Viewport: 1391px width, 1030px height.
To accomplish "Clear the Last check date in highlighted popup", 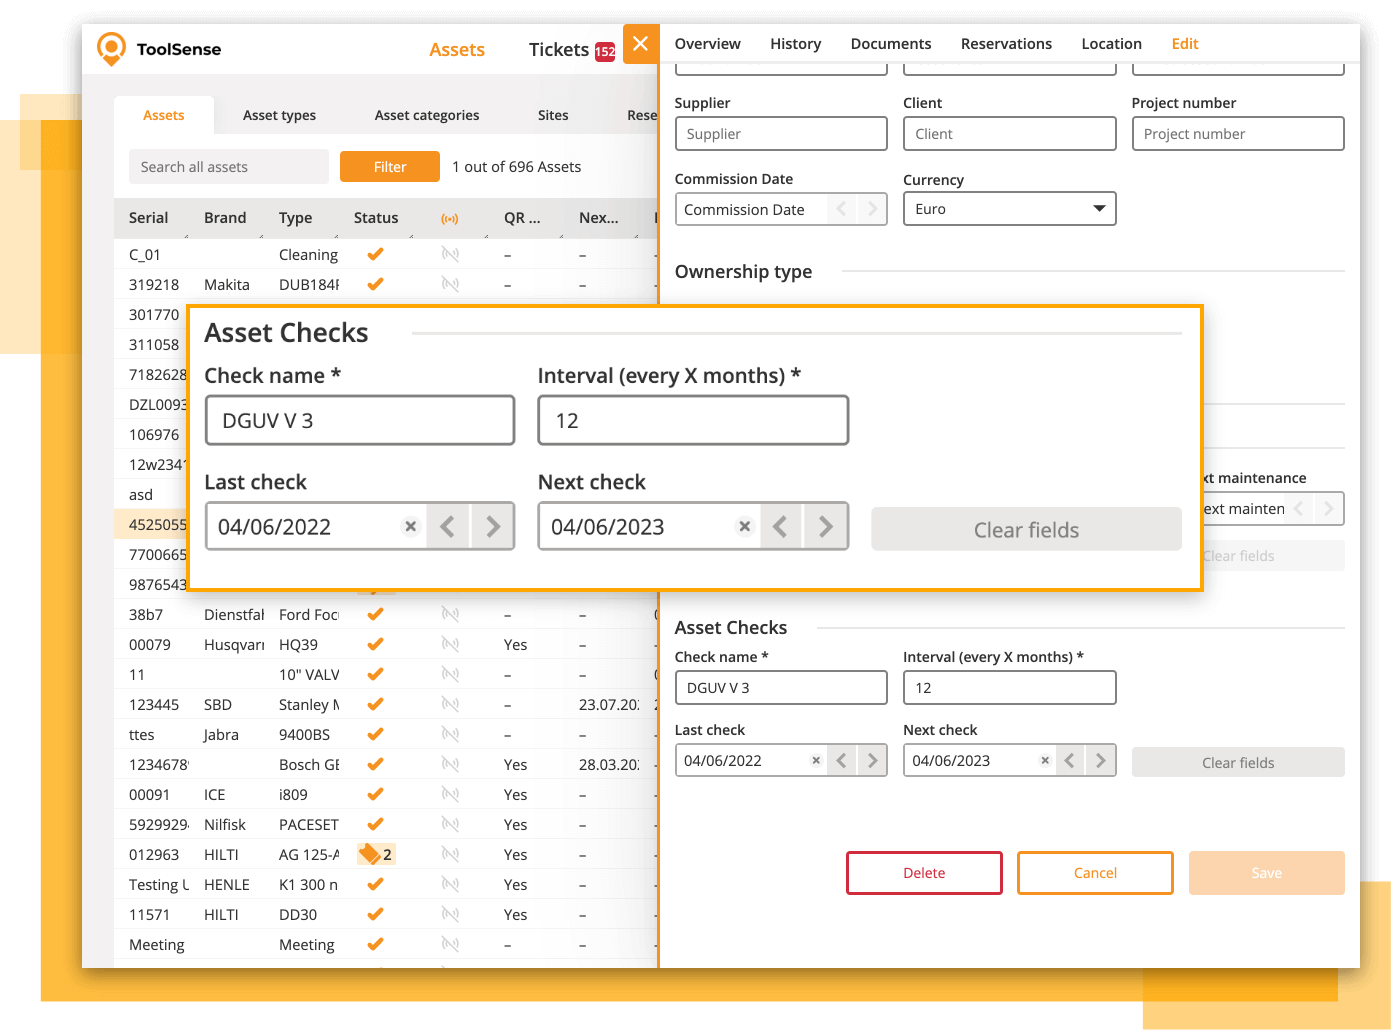I will [410, 527].
